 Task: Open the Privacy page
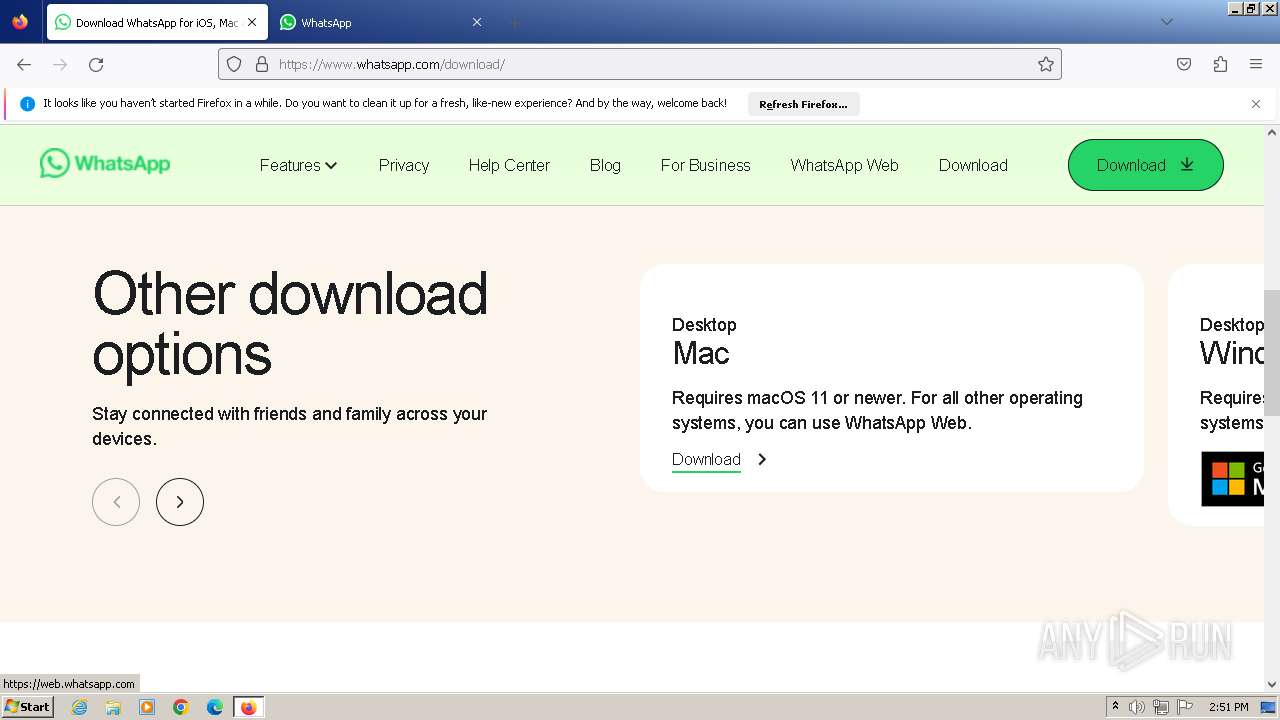coord(404,165)
